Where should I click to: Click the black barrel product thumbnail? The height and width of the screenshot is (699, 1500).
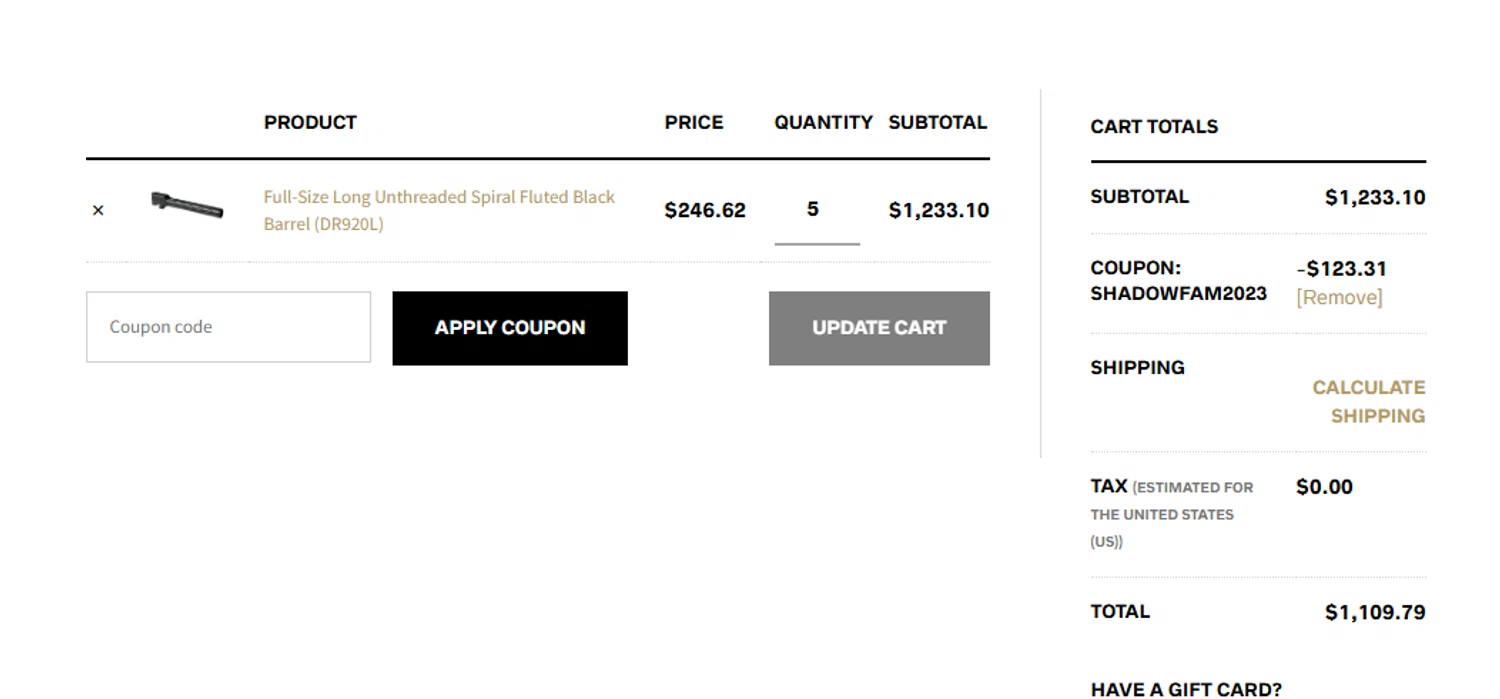tap(187, 206)
